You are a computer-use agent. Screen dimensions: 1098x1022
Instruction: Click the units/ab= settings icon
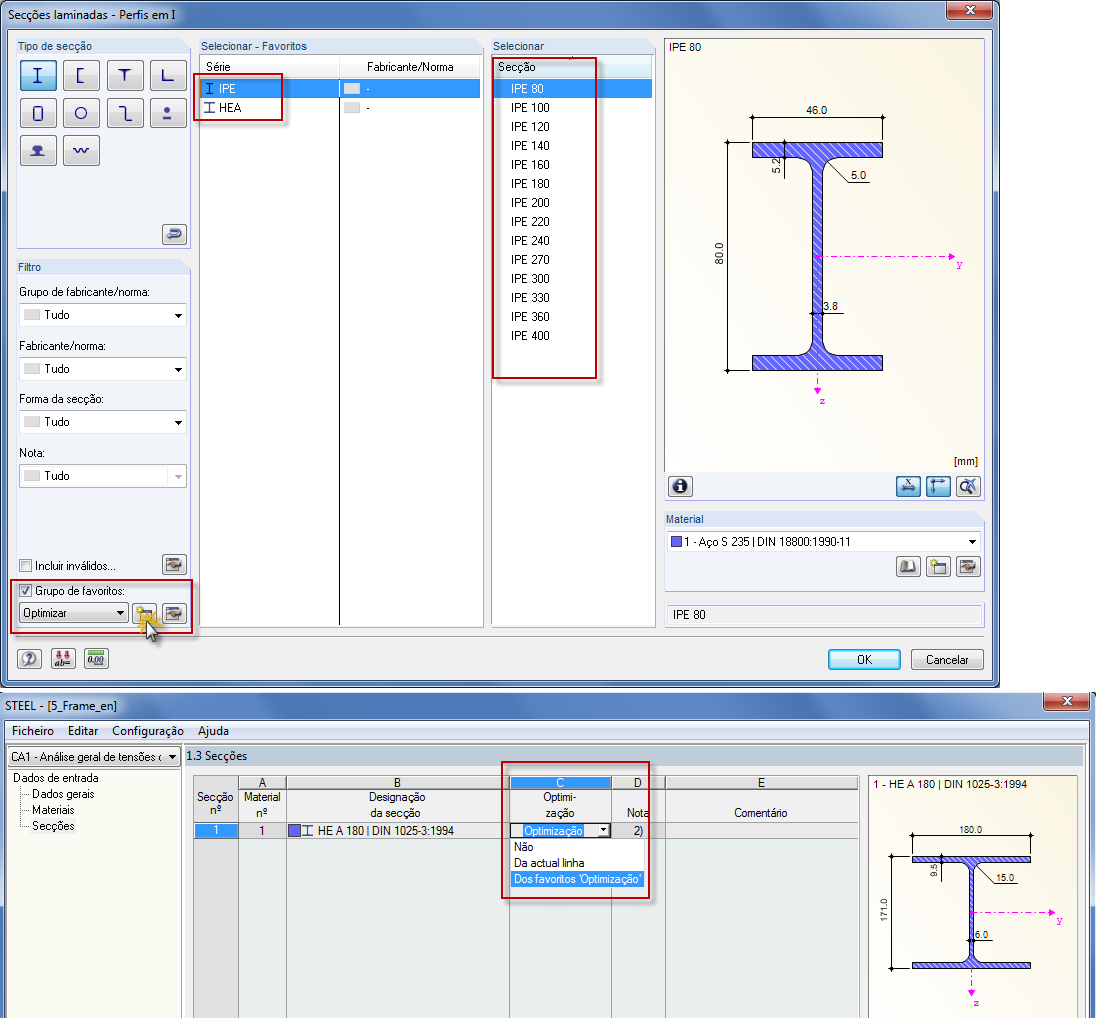63,658
